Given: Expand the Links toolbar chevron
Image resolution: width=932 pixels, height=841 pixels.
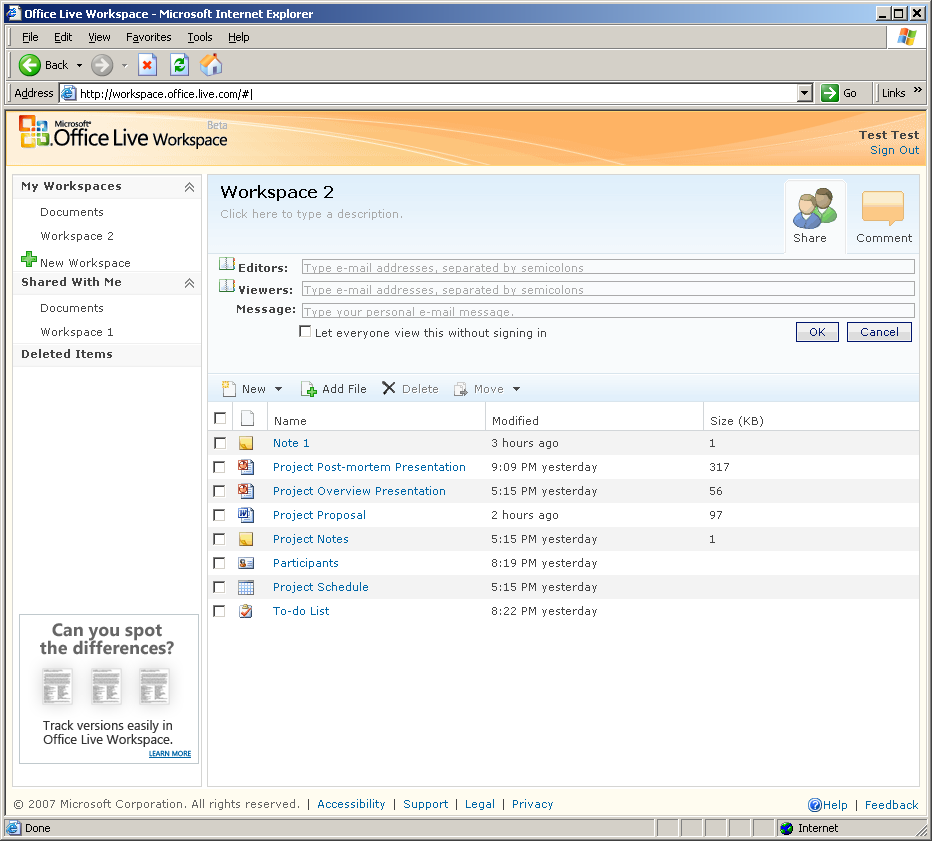Looking at the screenshot, I should (x=918, y=90).
